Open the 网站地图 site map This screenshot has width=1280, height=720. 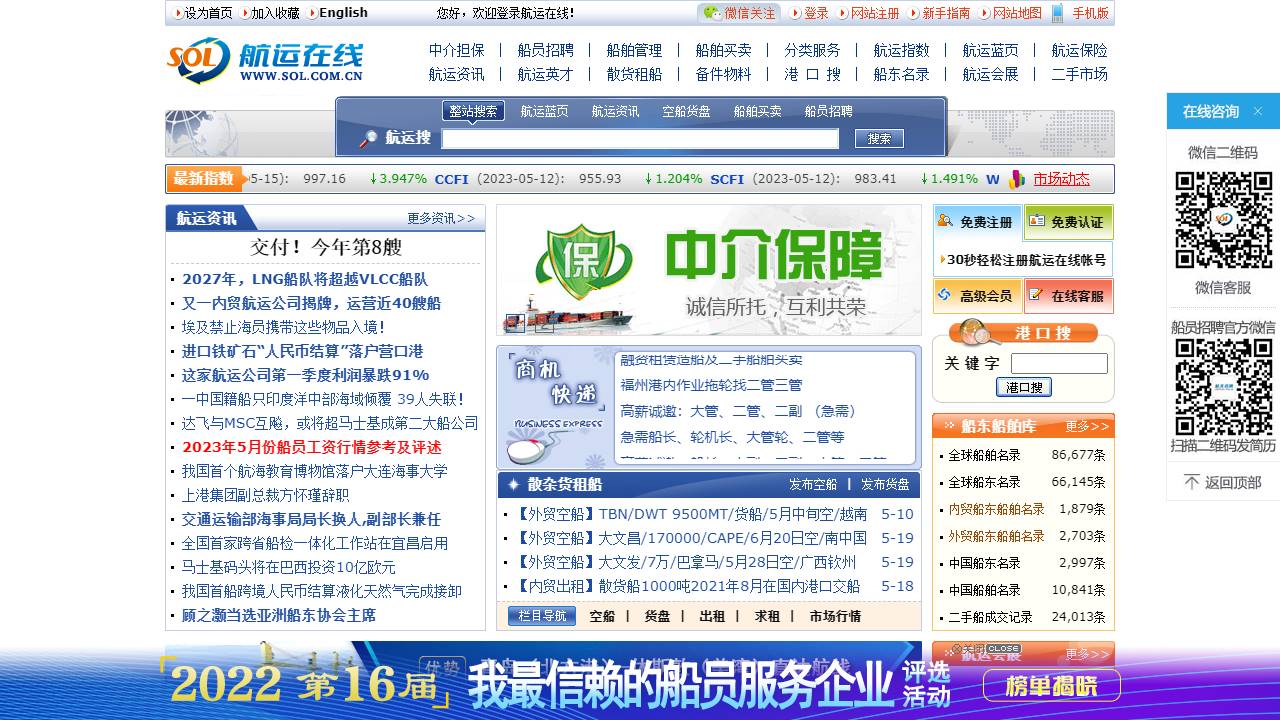coord(1017,13)
